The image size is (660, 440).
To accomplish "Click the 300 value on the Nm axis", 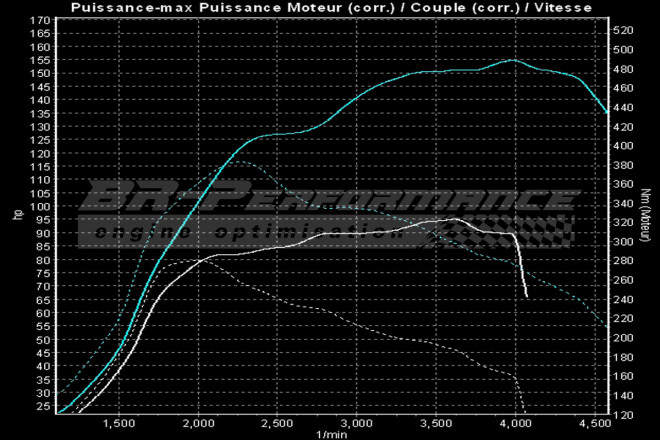I will [x=622, y=241].
